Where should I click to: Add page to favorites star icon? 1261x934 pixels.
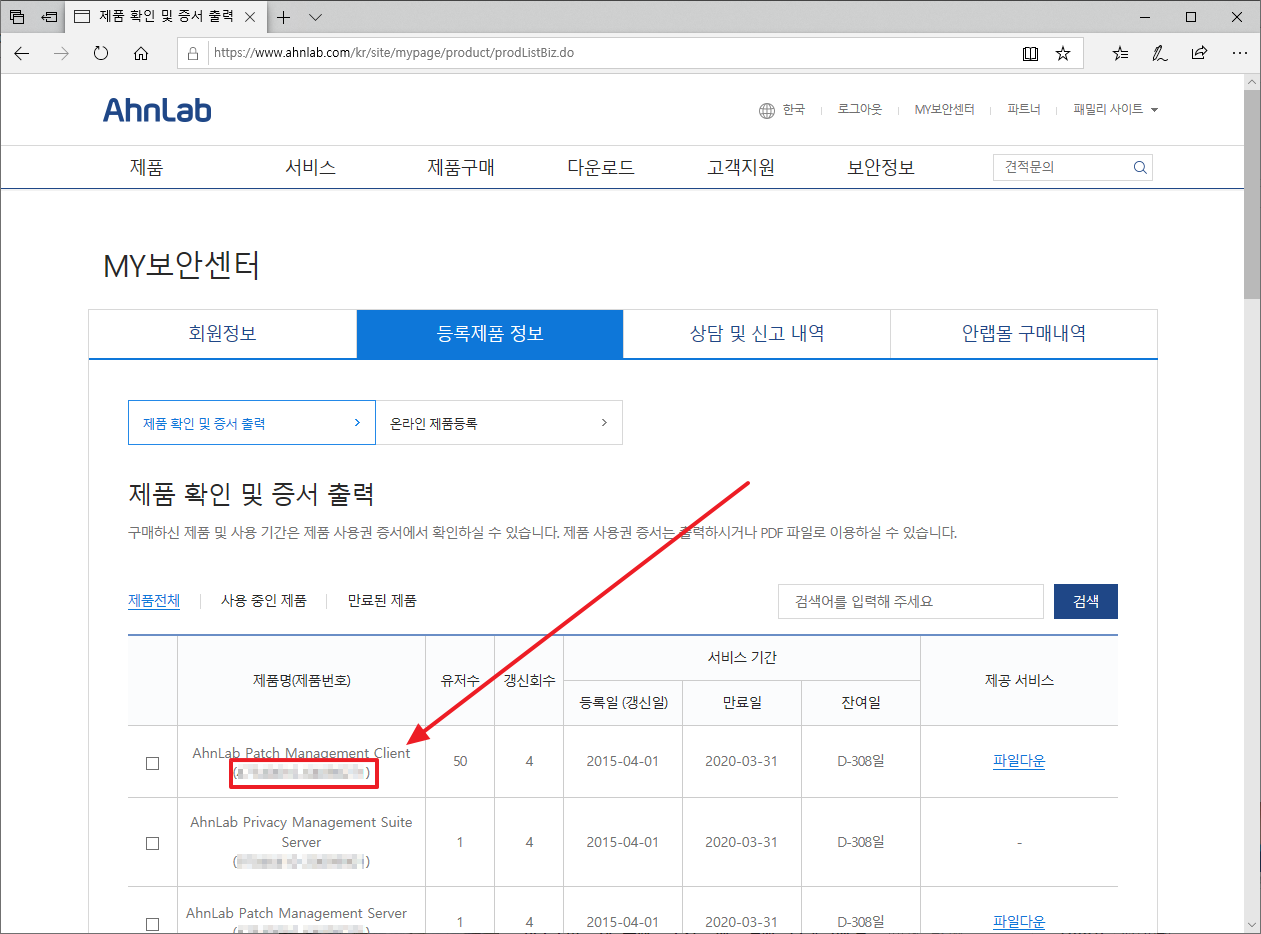pyautogui.click(x=1063, y=53)
